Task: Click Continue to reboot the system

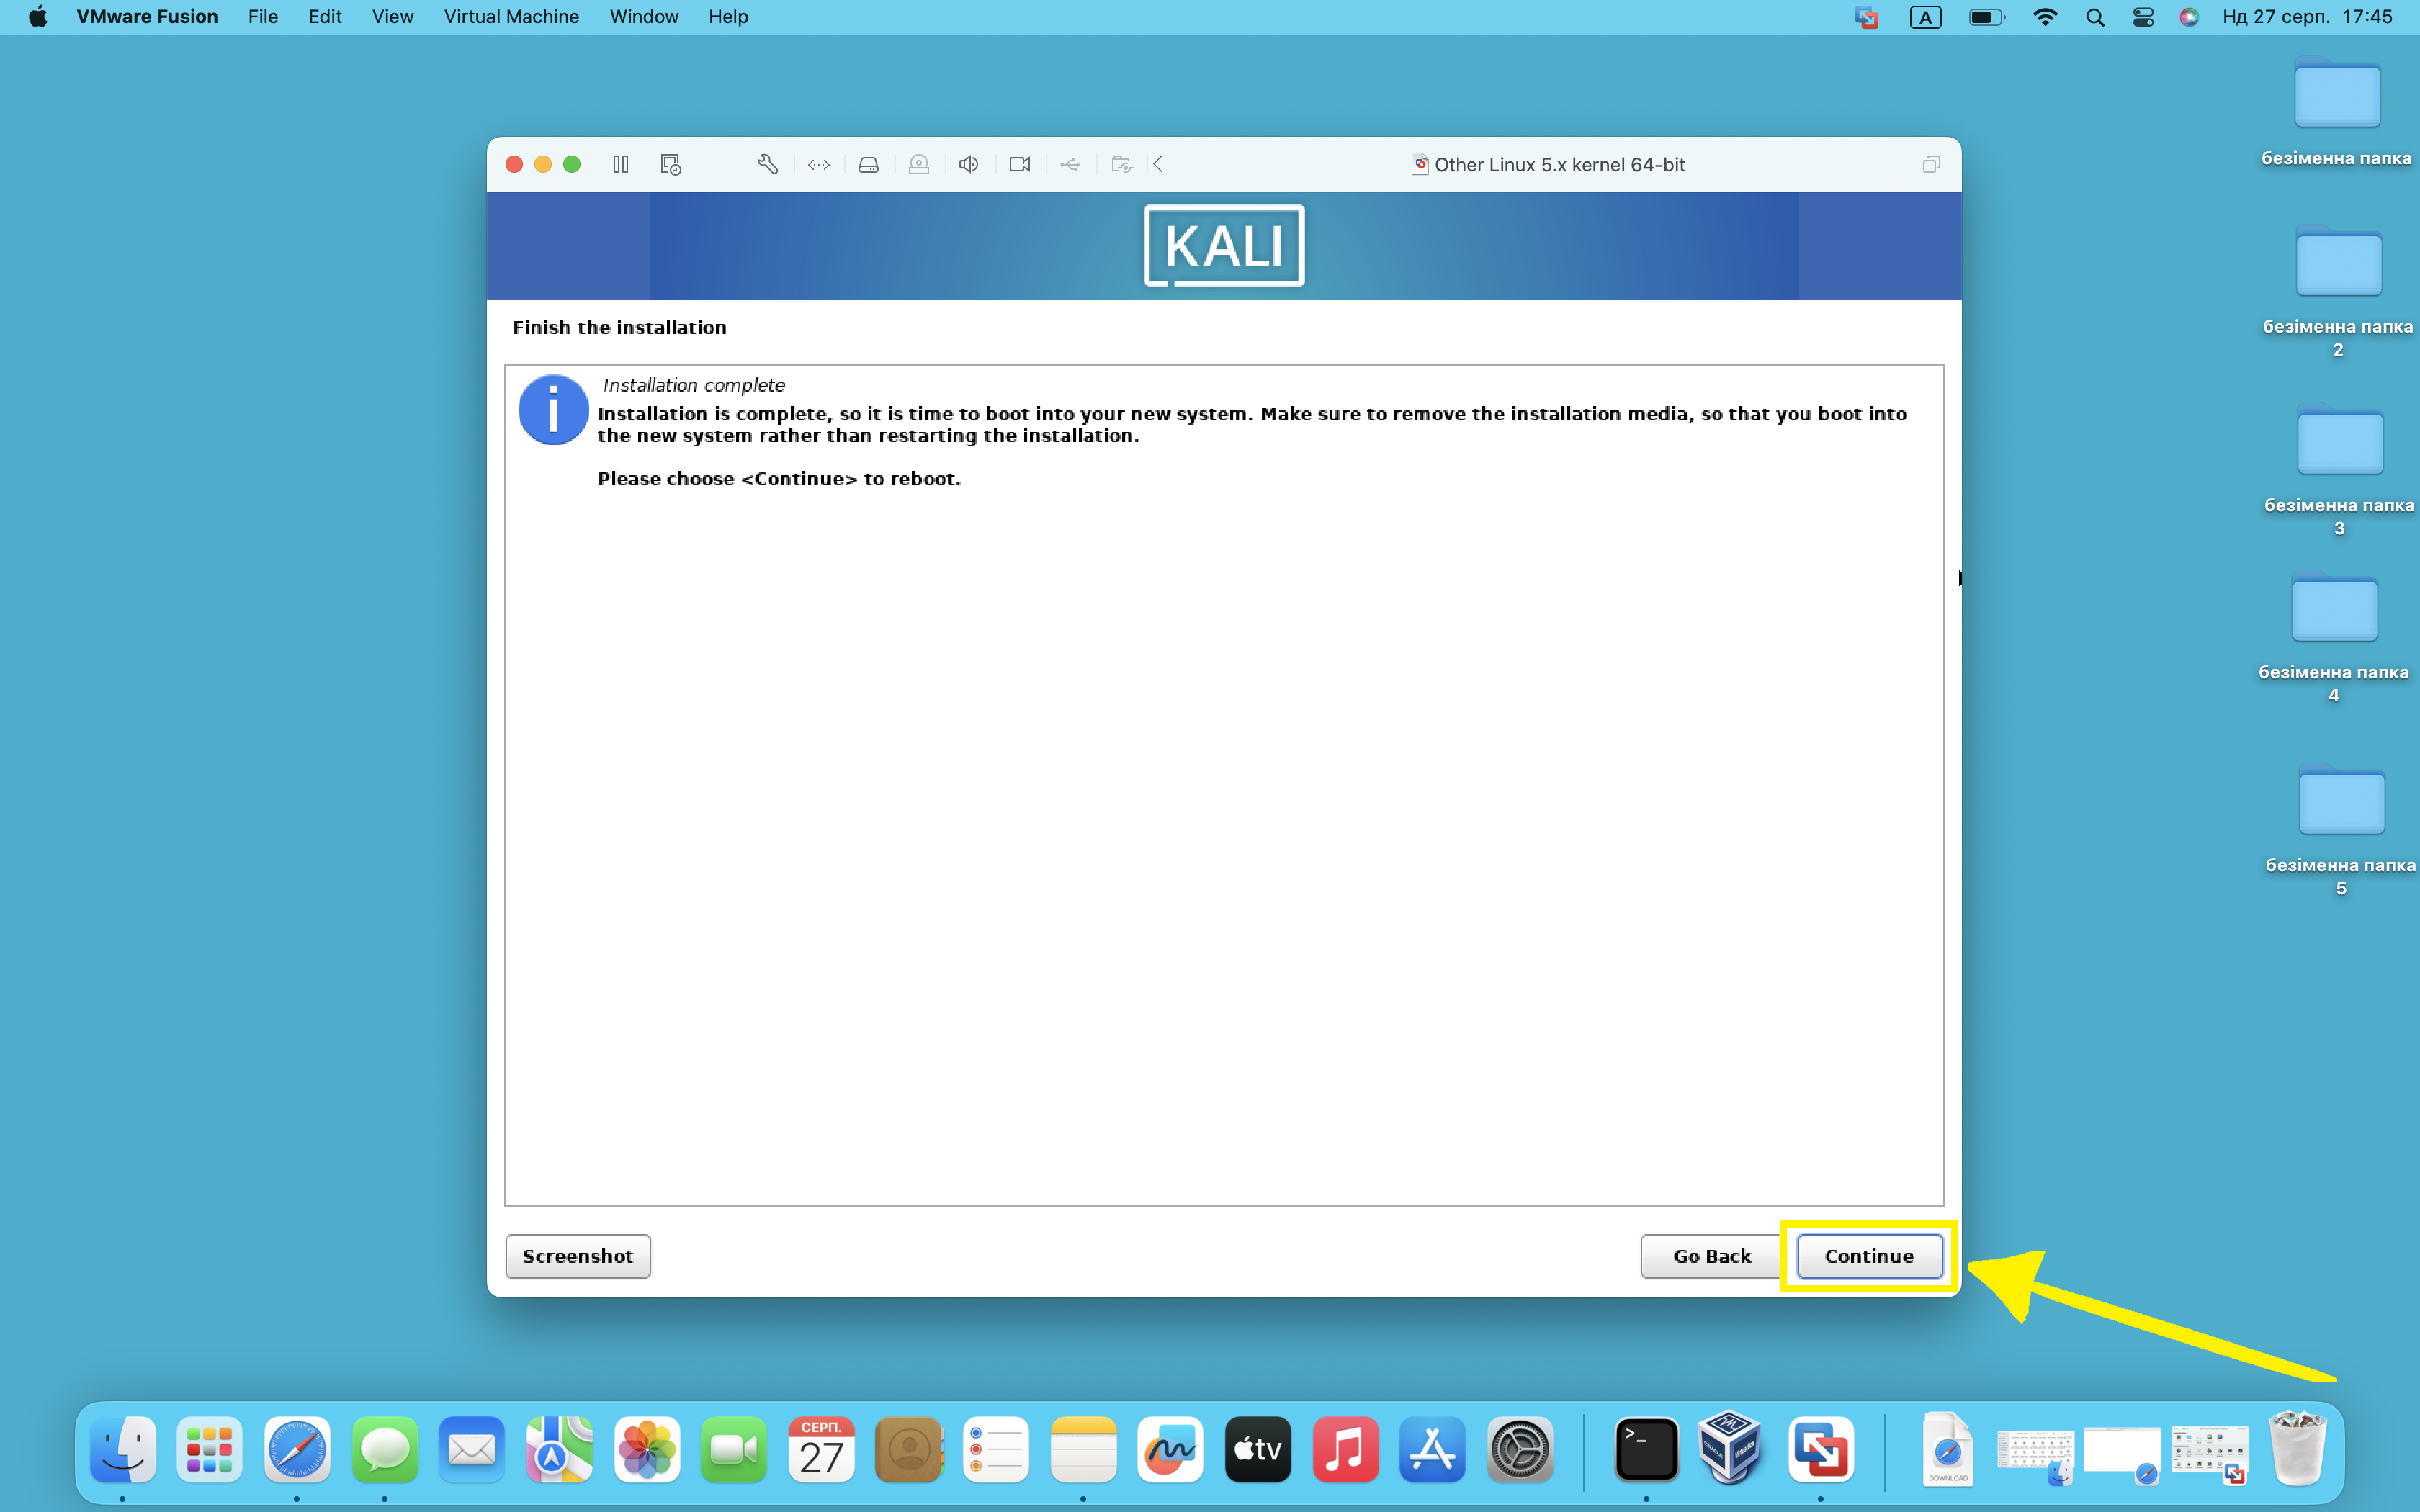Action: 1869,1256
